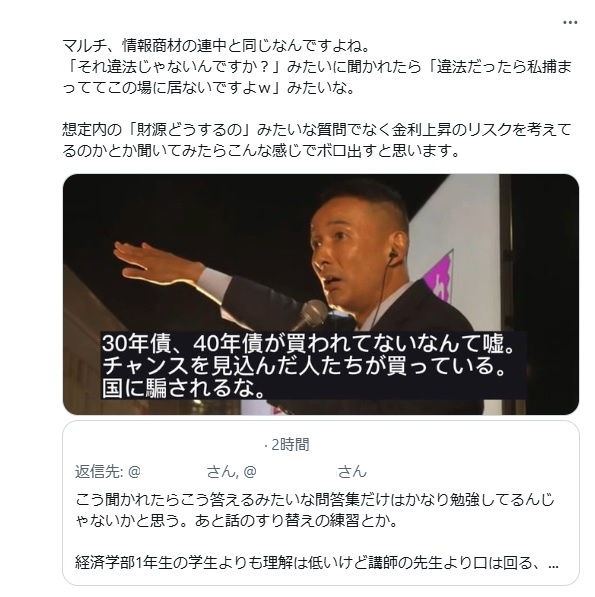Click the subtitle チャンスを見込んだ人たちが買っている

click(x=303, y=366)
